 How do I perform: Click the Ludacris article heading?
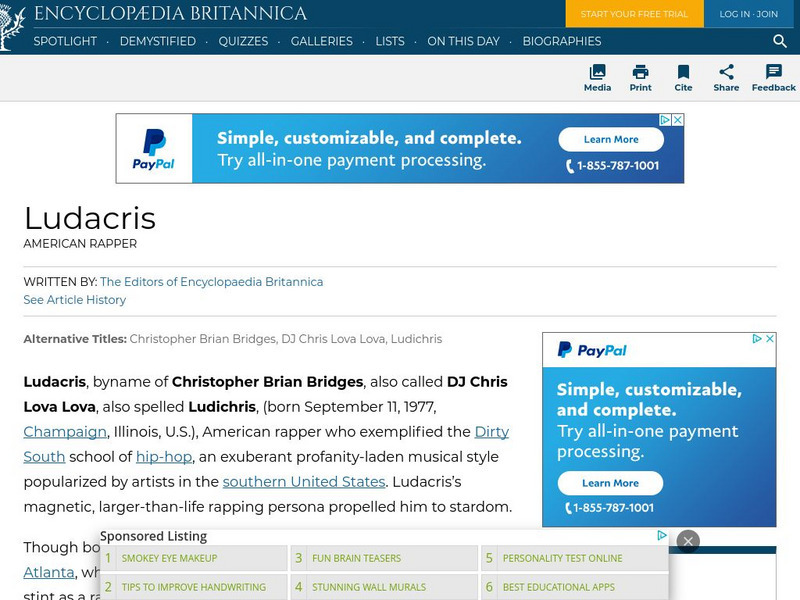tap(90, 218)
